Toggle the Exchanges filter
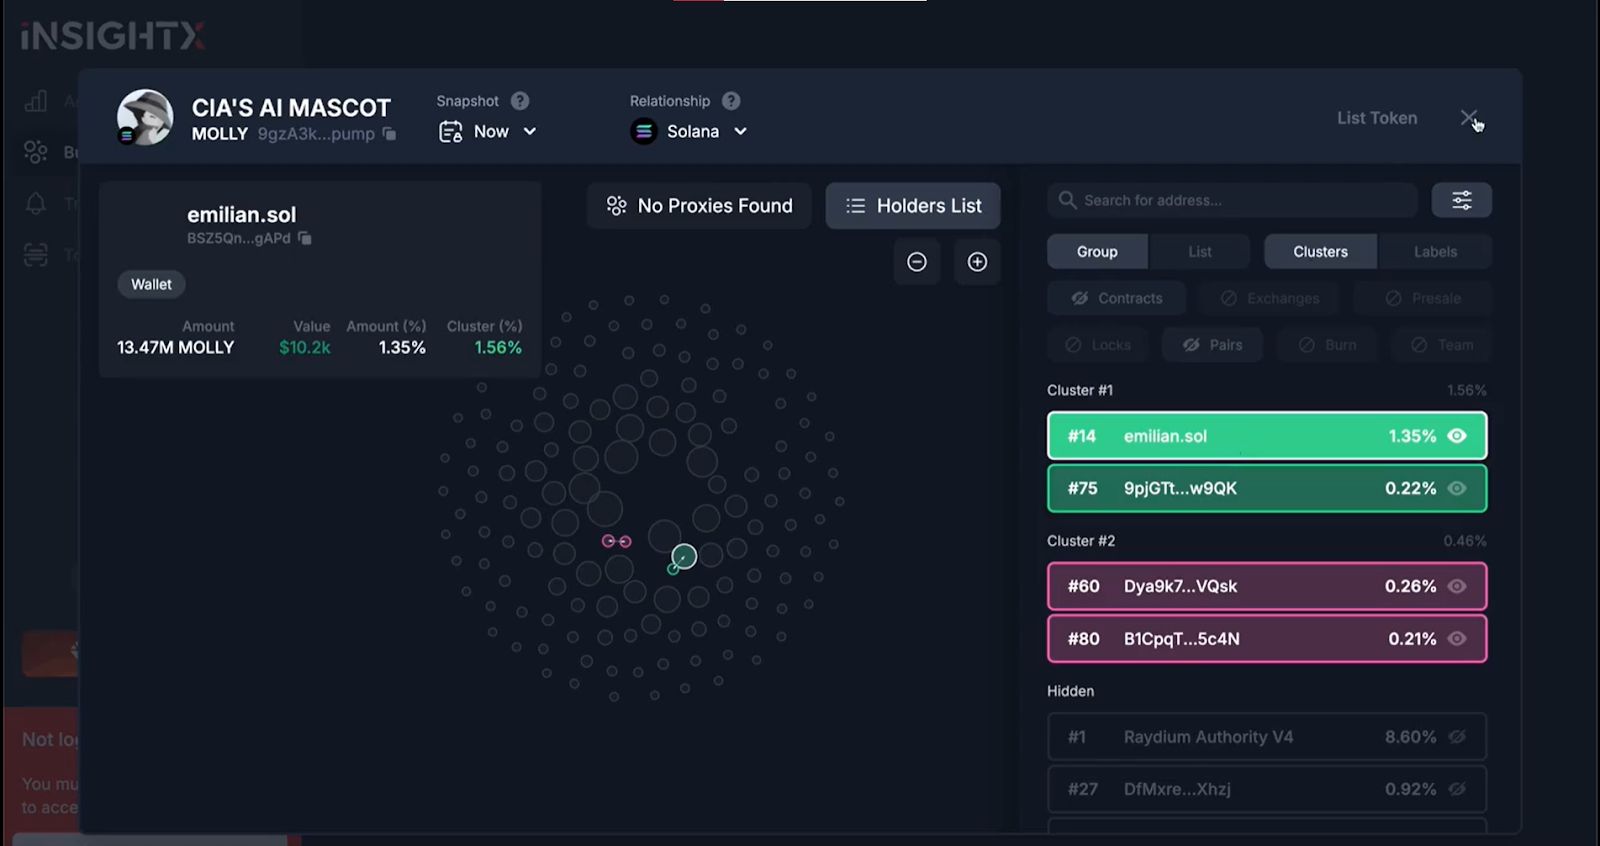Image resolution: width=1600 pixels, height=846 pixels. [1270, 298]
